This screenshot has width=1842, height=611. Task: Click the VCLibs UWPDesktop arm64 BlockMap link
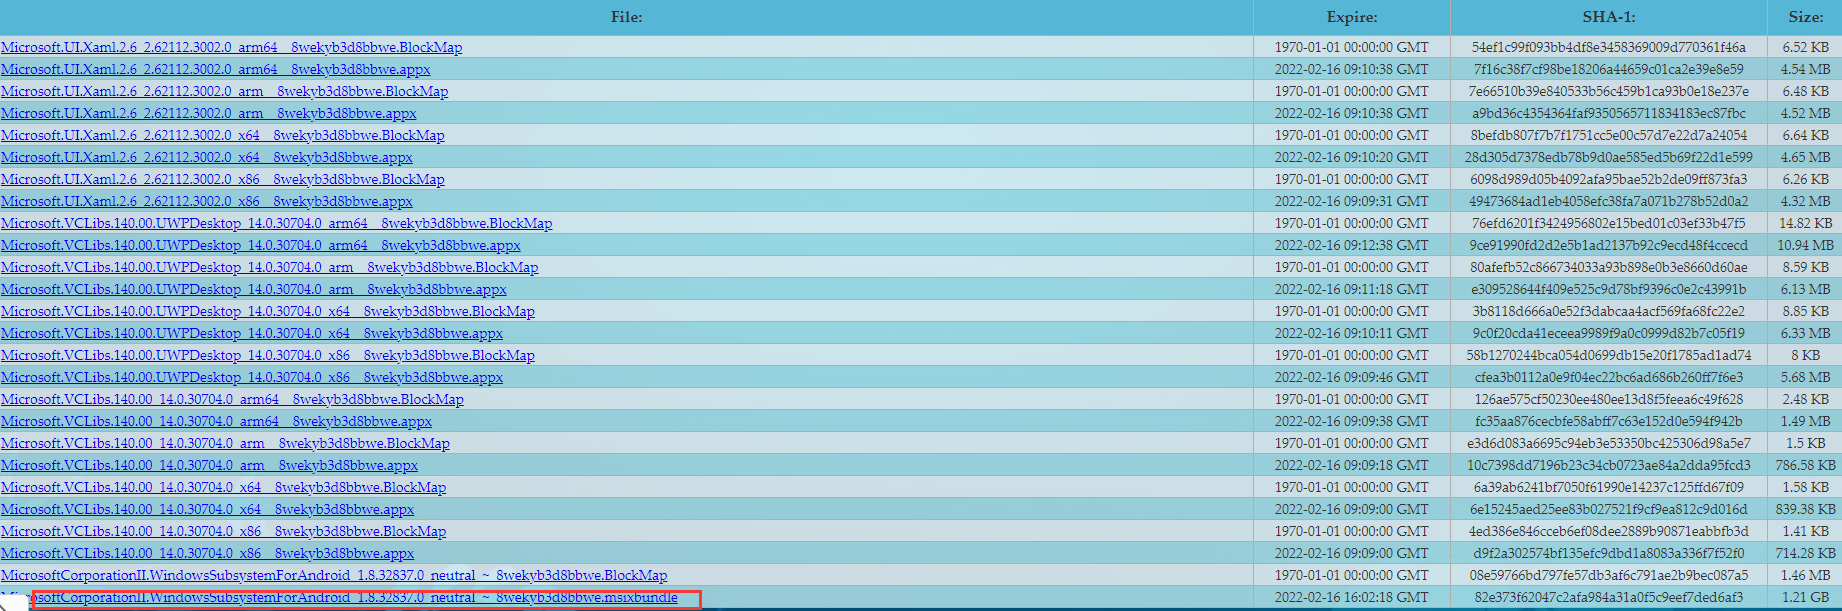(276, 223)
